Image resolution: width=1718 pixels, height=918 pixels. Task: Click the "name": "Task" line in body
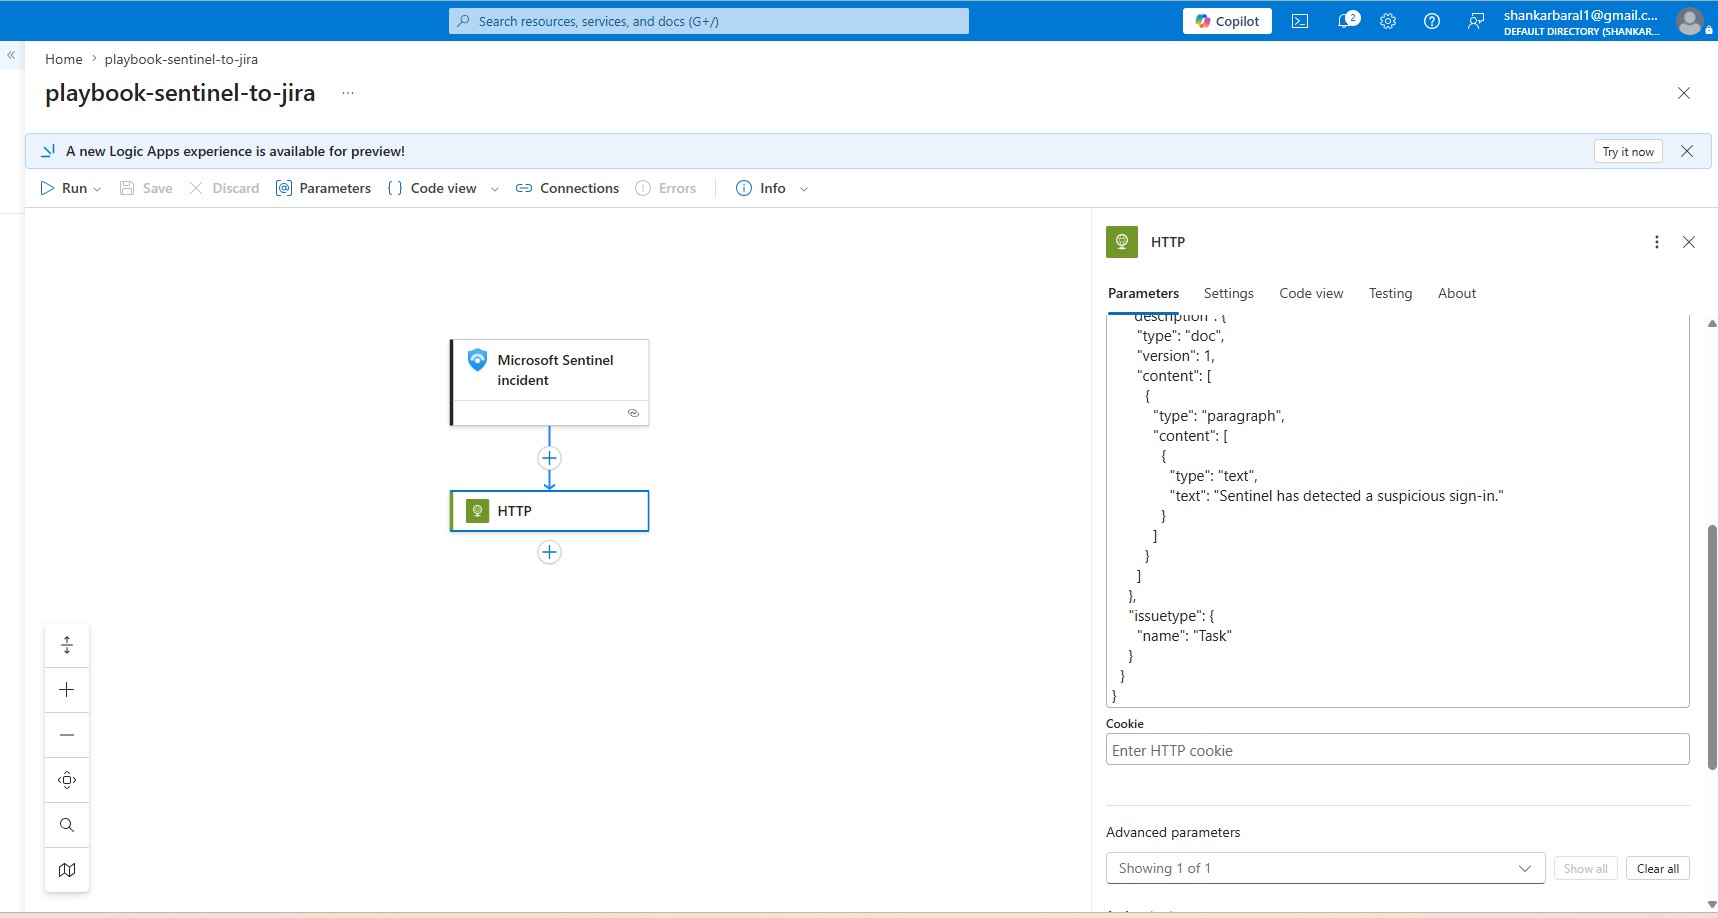[1184, 636]
